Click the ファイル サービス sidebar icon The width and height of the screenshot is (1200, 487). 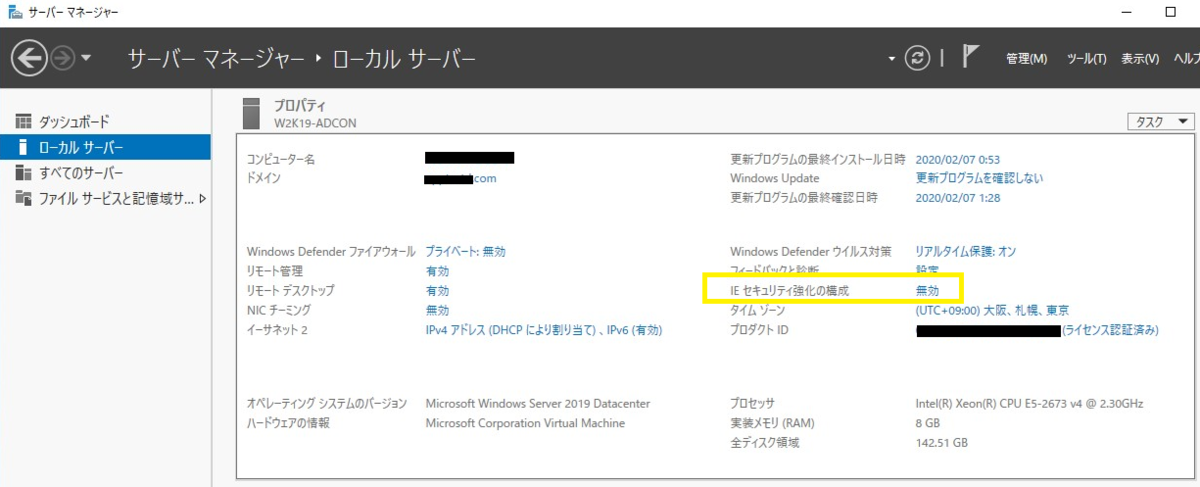[24, 198]
